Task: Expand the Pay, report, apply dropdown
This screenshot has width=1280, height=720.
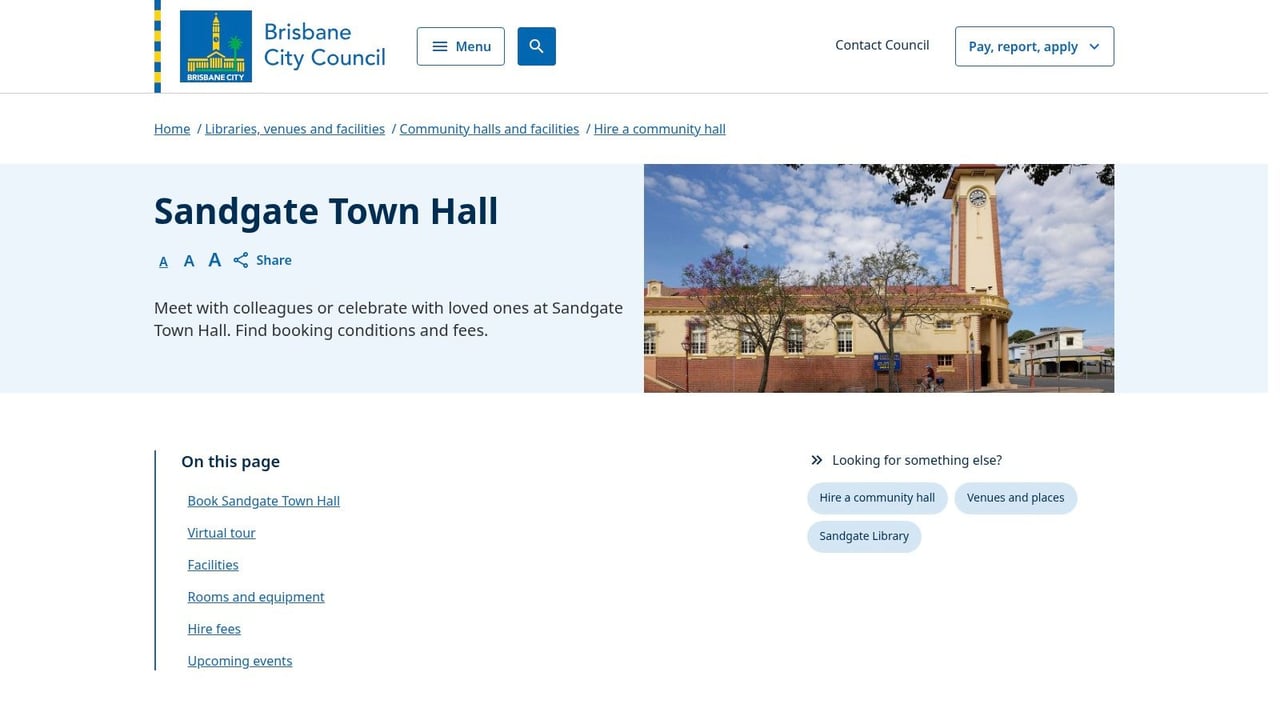Action: pos(1034,46)
